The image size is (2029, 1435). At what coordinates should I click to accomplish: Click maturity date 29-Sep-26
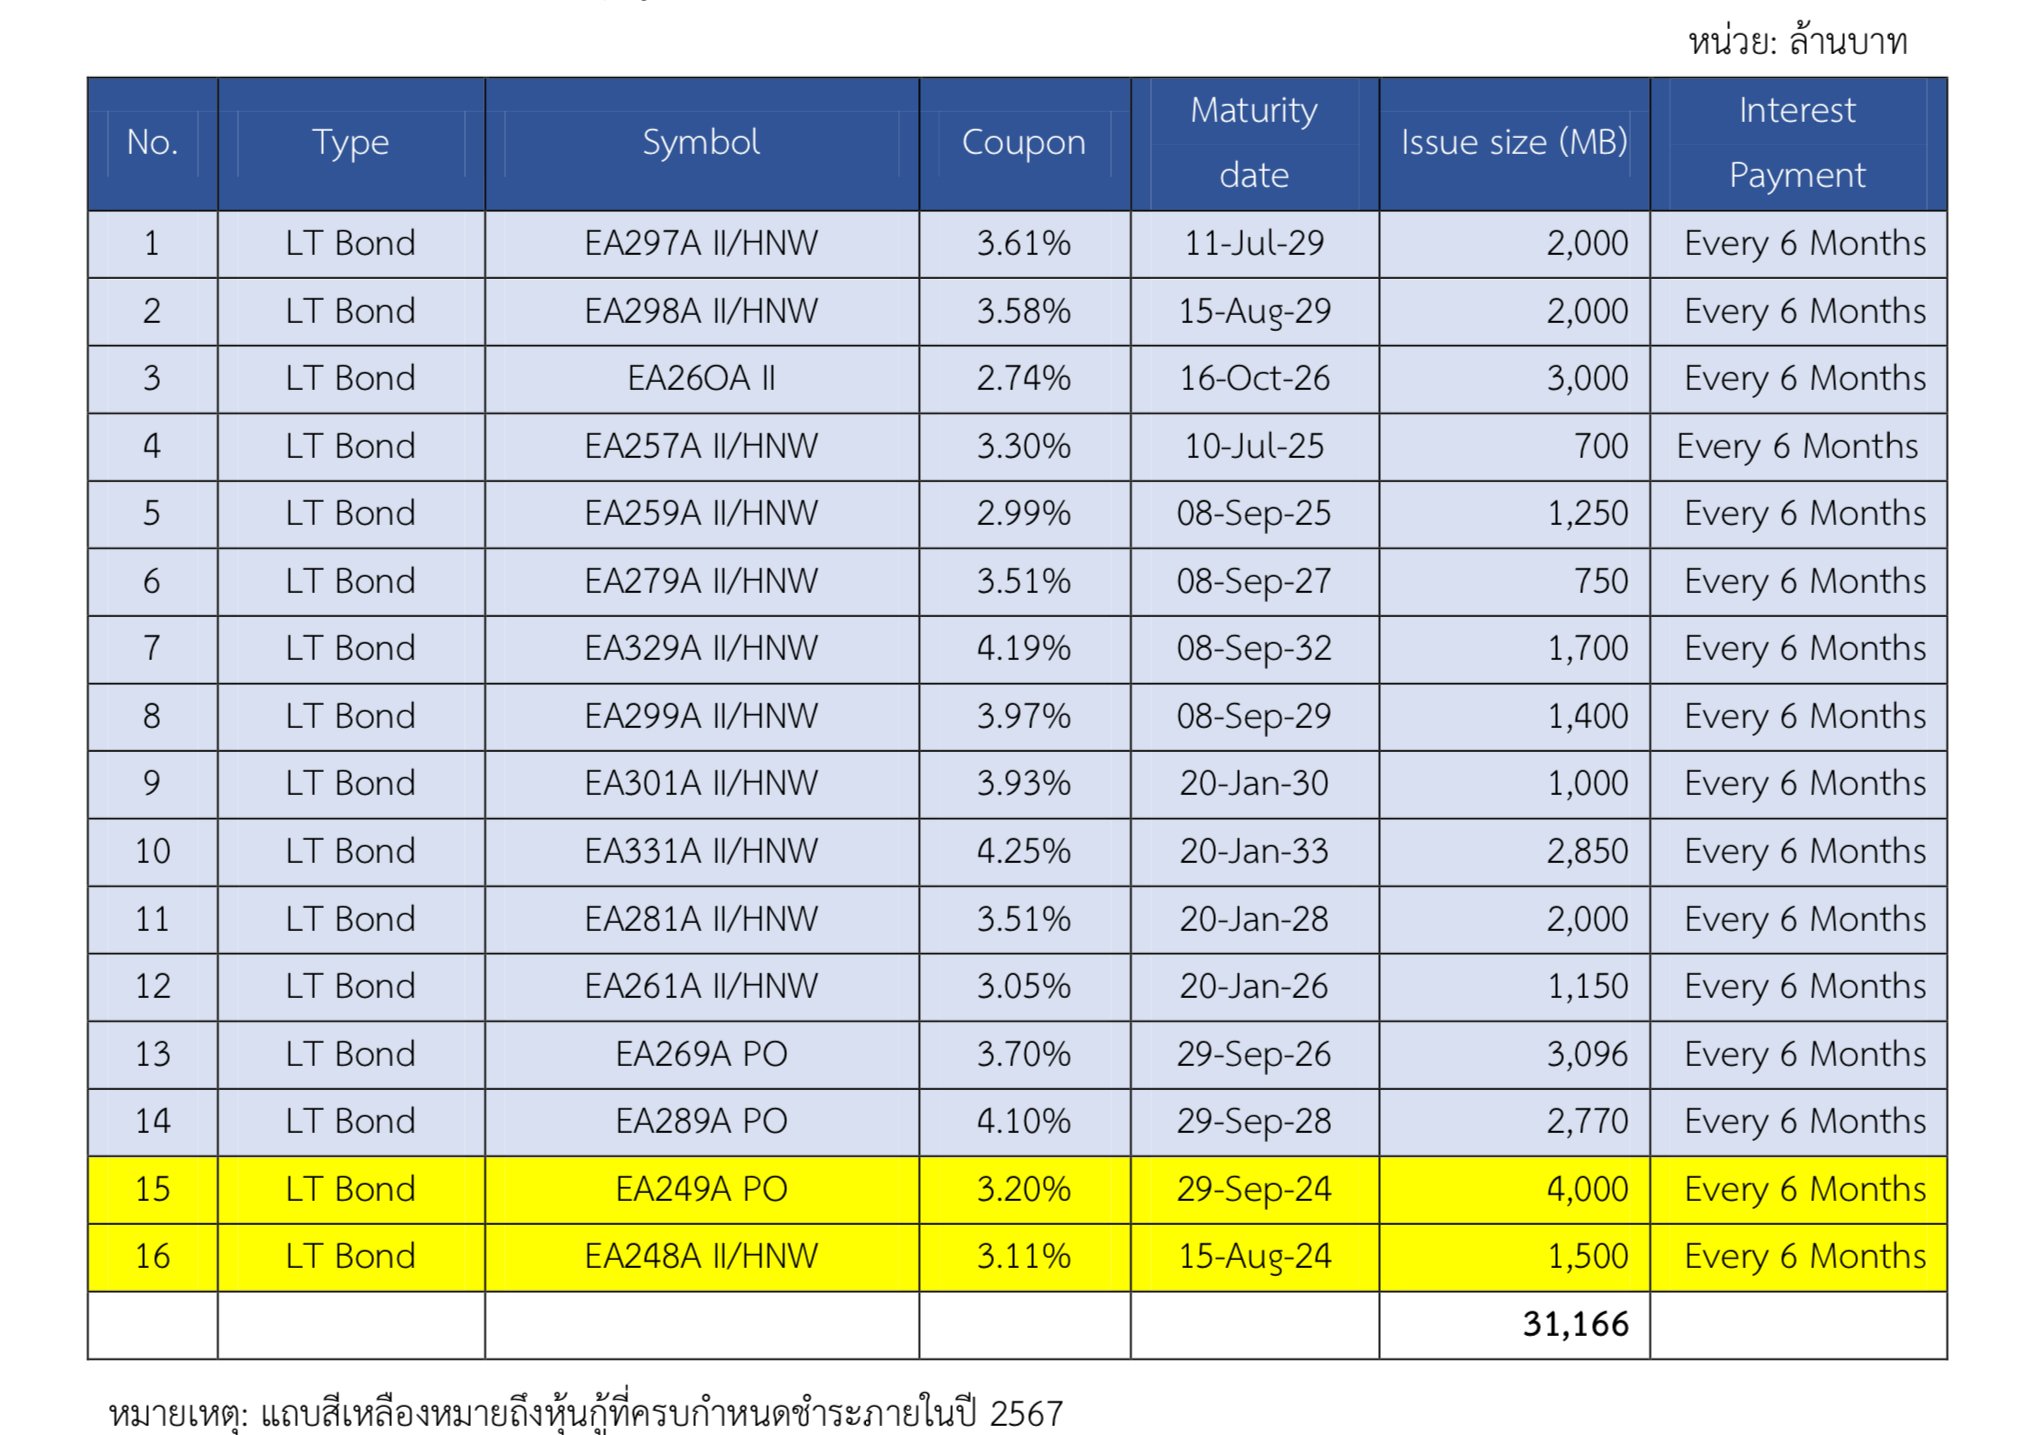pyautogui.click(x=1254, y=1055)
